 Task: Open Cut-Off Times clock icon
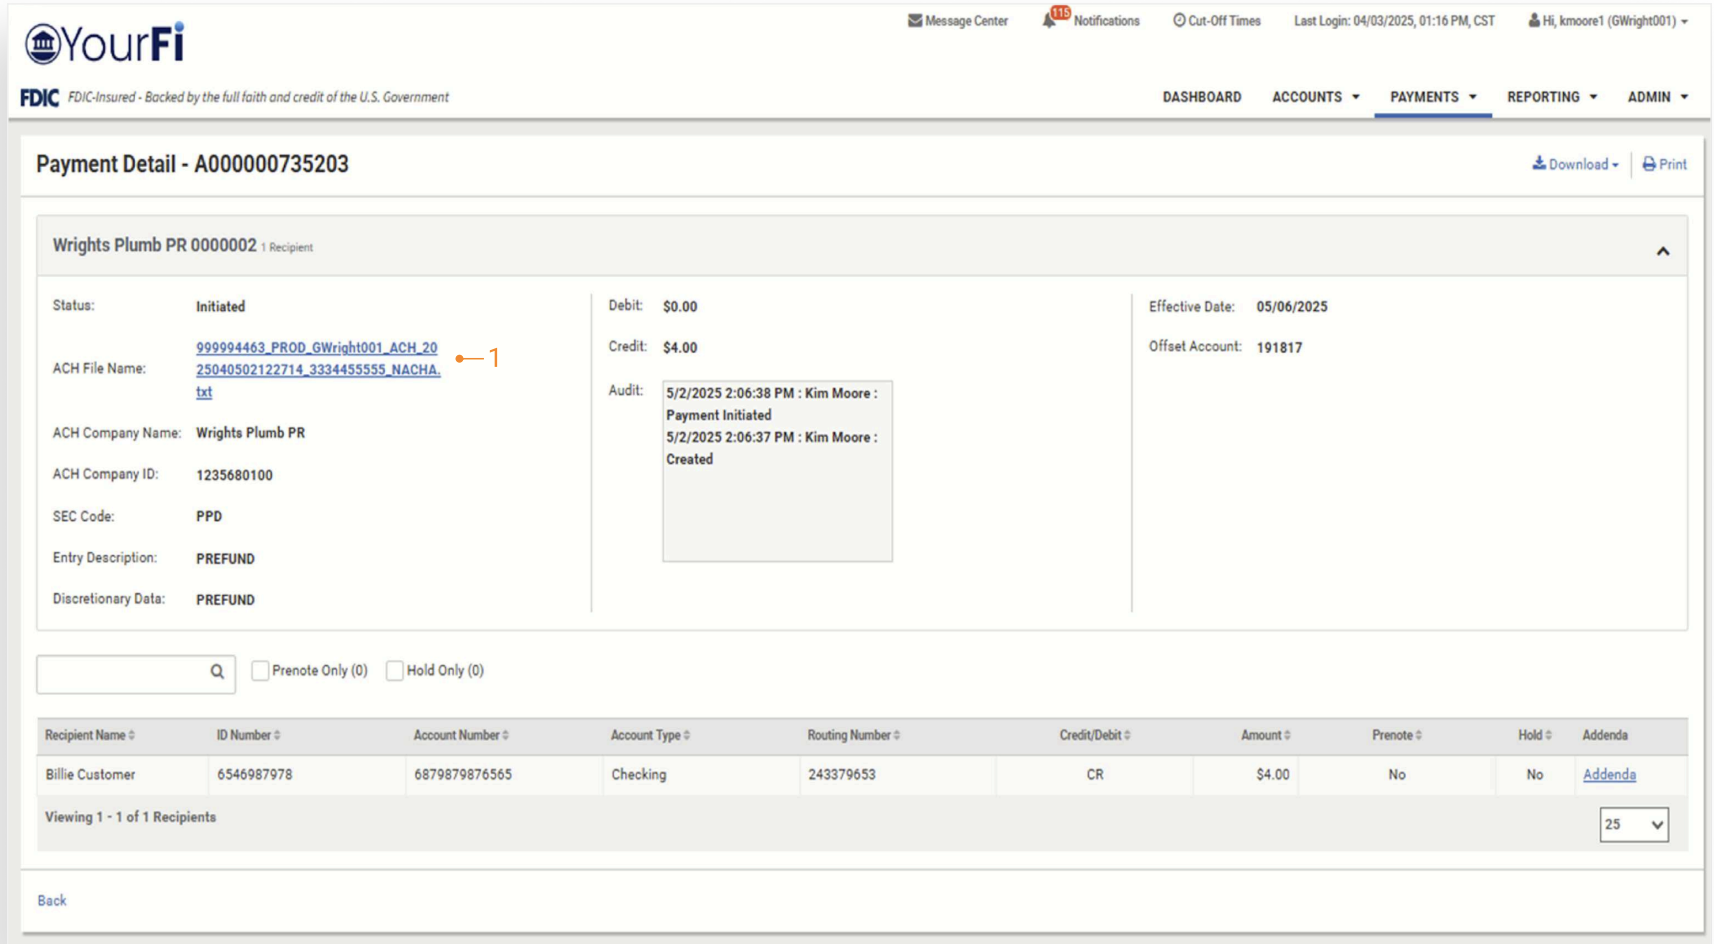pyautogui.click(x=1179, y=21)
